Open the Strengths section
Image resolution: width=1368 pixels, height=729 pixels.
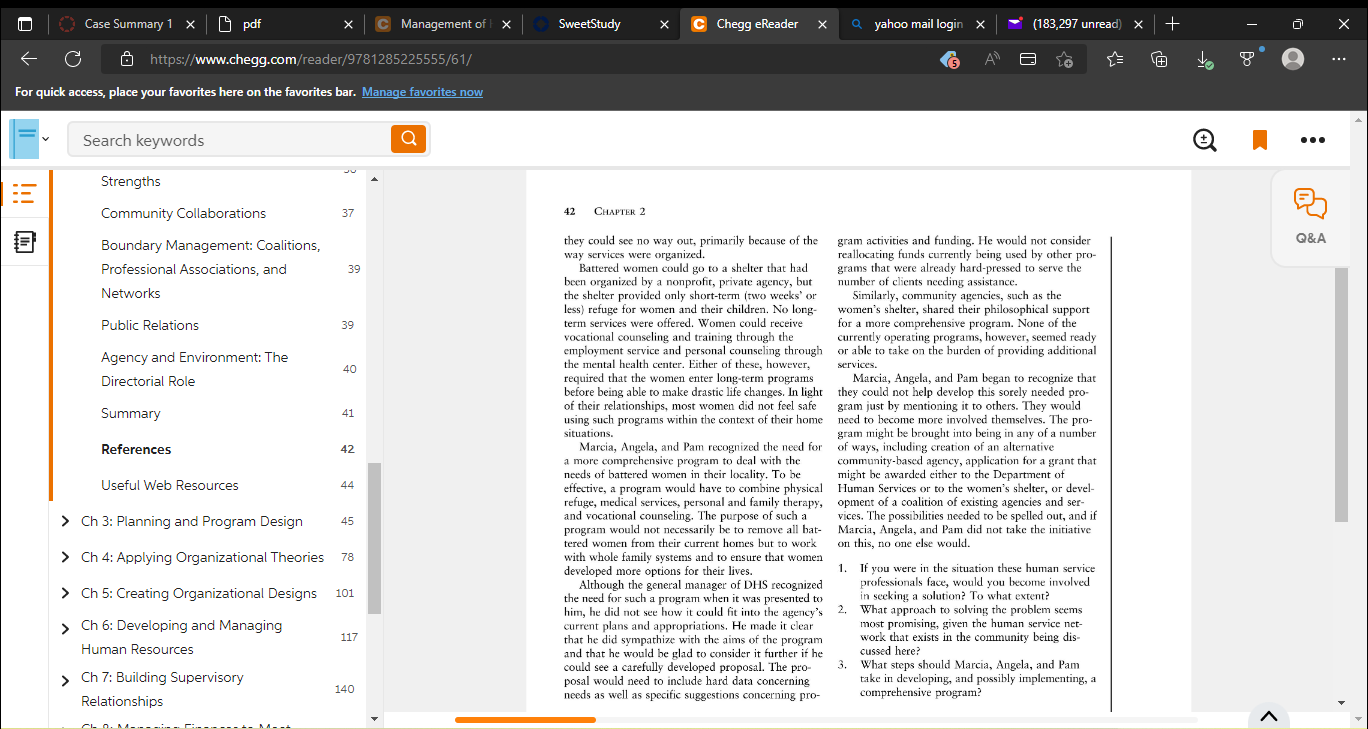pos(131,181)
